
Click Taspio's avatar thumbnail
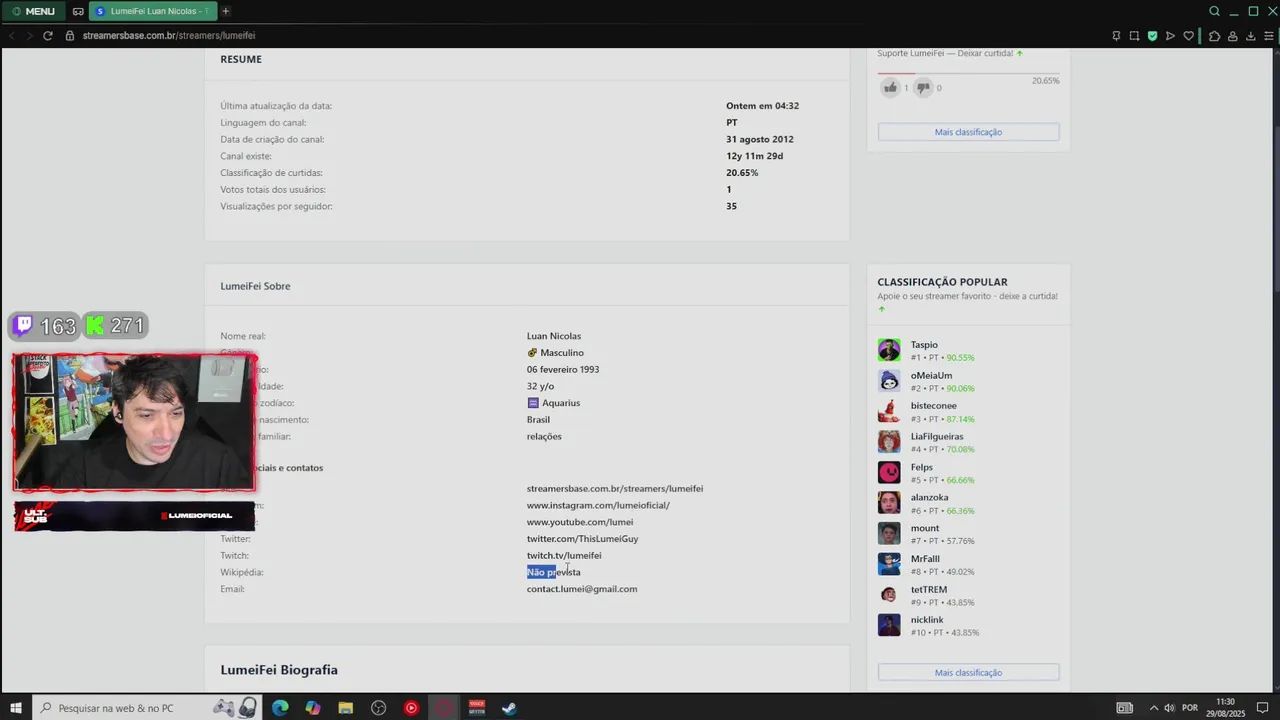pos(889,350)
